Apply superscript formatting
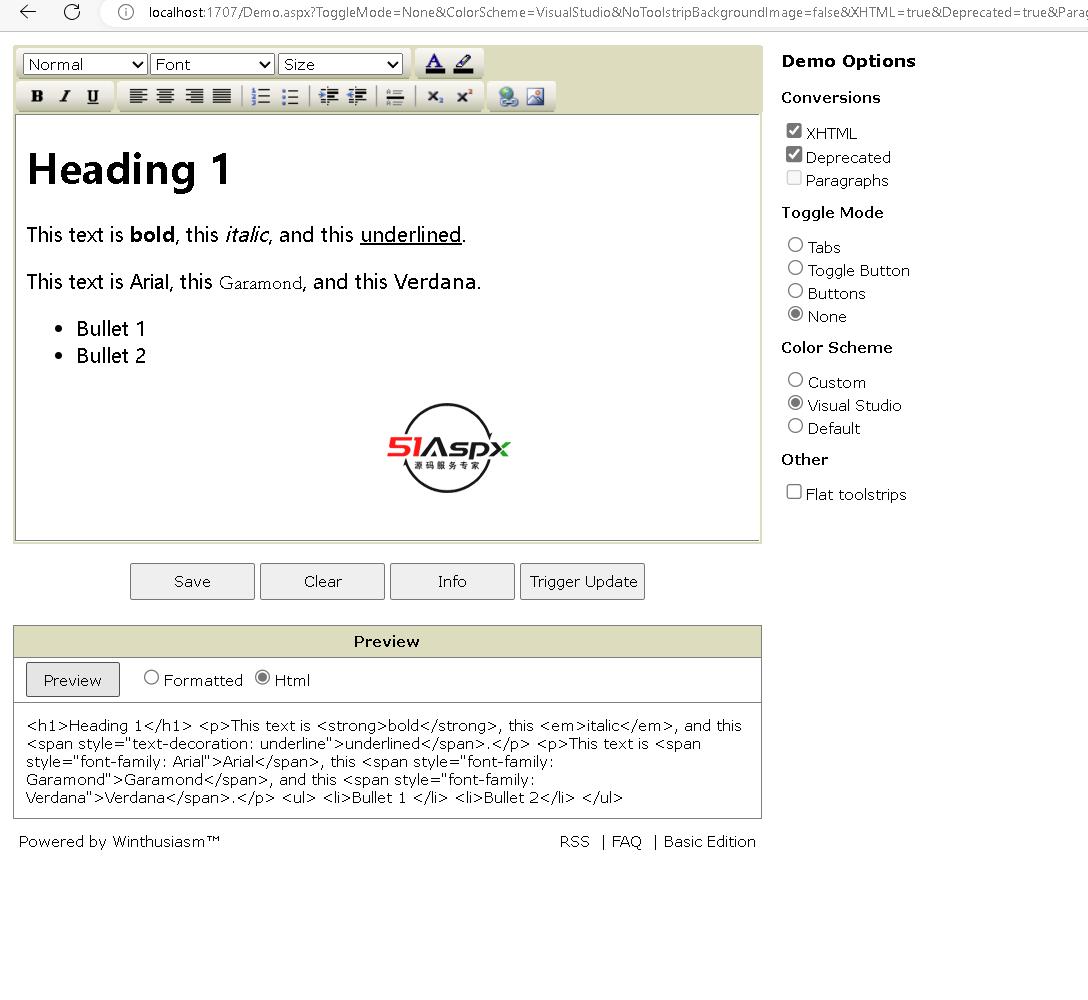The image size is (1088, 1000). pyautogui.click(x=464, y=96)
